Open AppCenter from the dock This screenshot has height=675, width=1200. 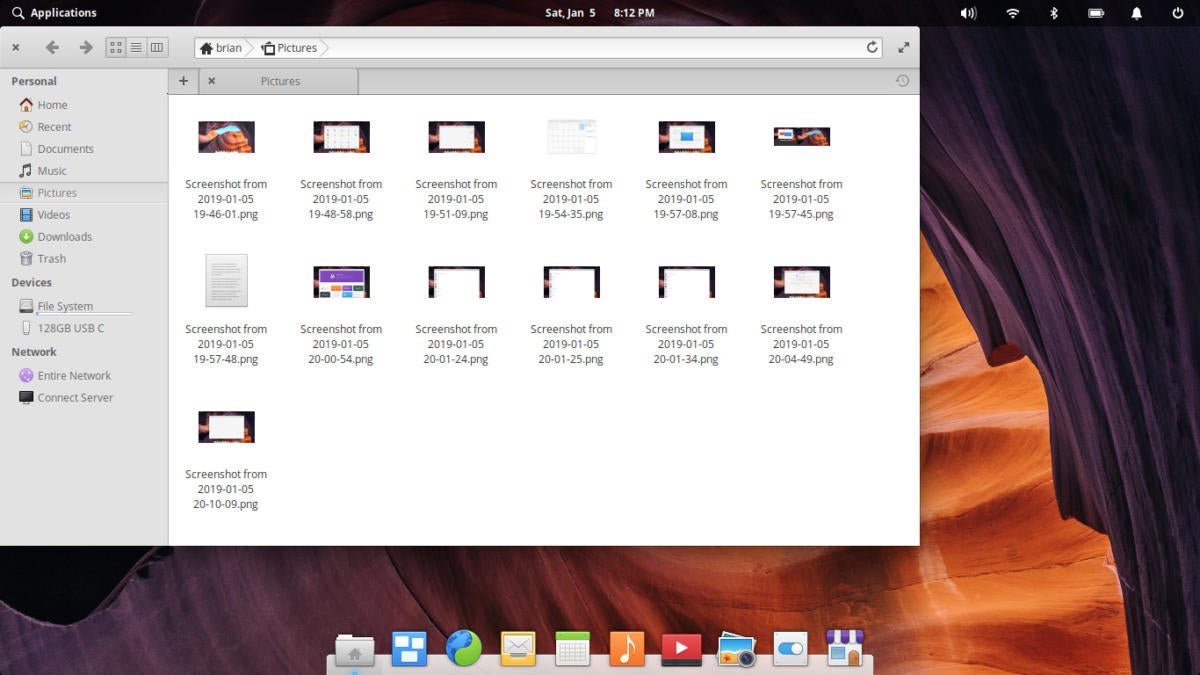[x=844, y=648]
